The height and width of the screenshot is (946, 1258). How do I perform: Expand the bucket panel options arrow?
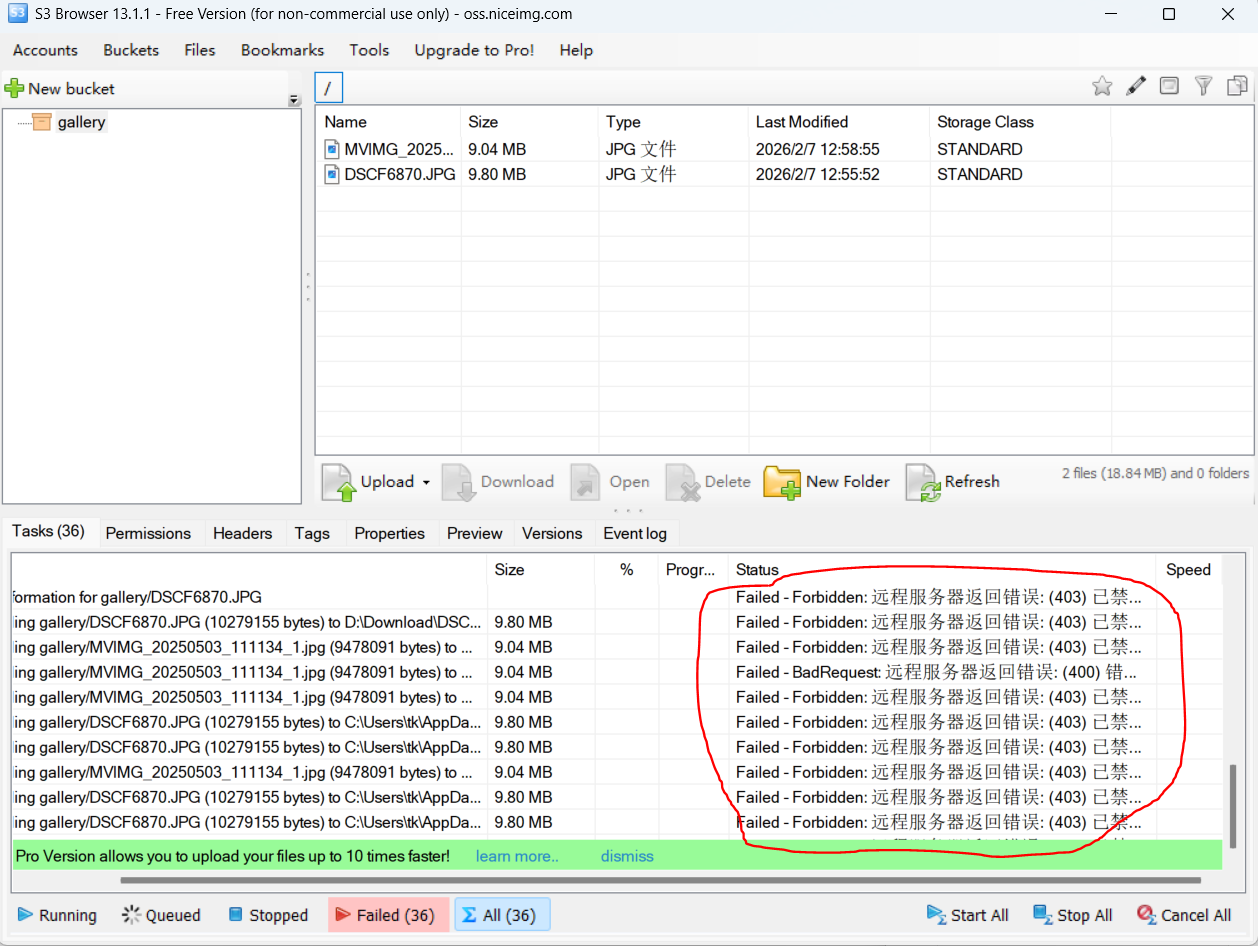pos(294,100)
